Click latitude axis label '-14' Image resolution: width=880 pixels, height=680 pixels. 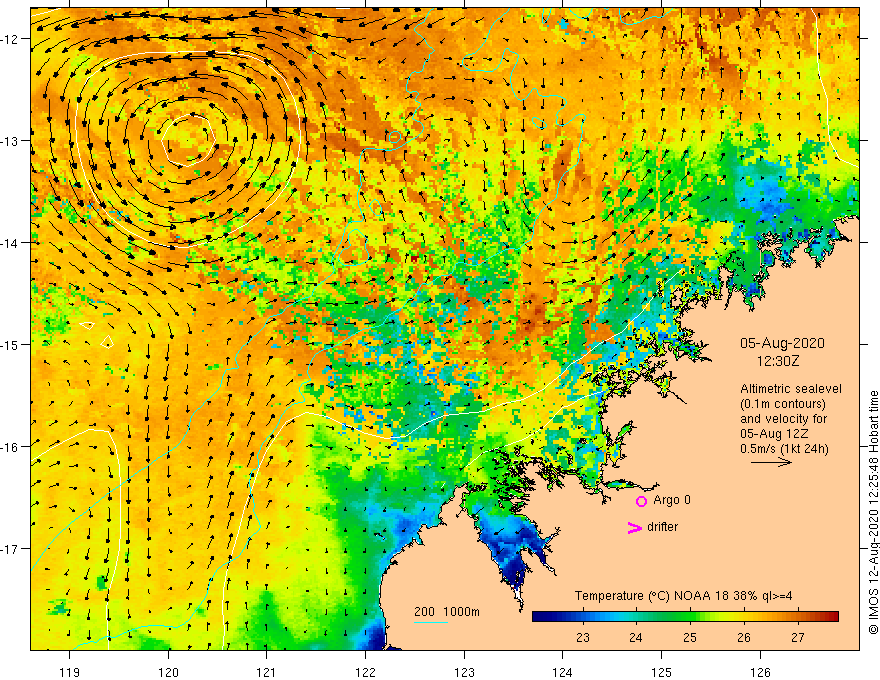(10, 243)
